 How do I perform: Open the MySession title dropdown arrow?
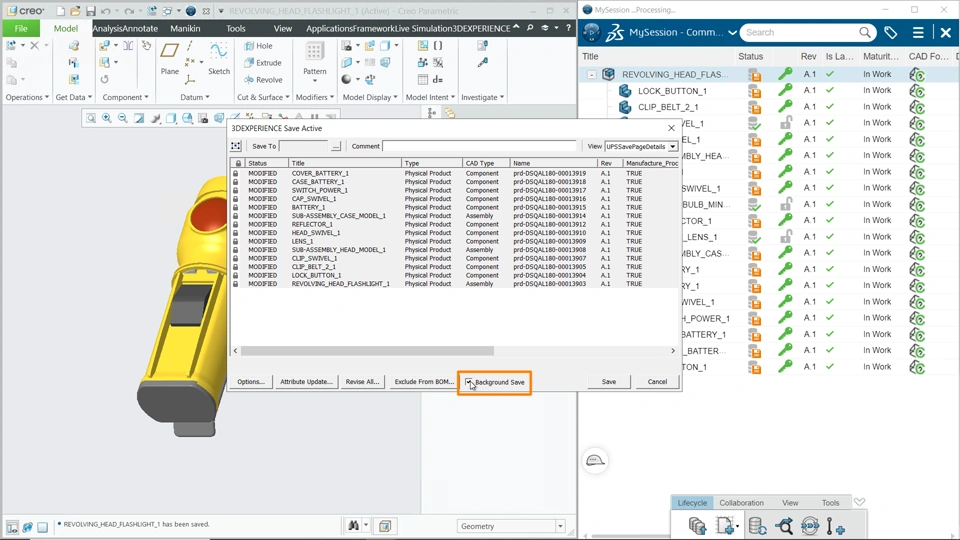[x=732, y=32]
